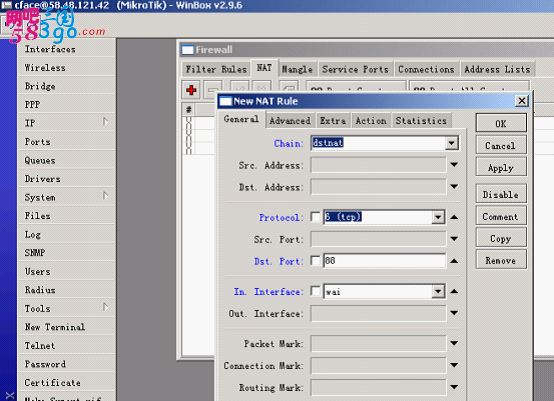Open the Protocol dropdown list
The image size is (554, 401).
(x=438, y=217)
